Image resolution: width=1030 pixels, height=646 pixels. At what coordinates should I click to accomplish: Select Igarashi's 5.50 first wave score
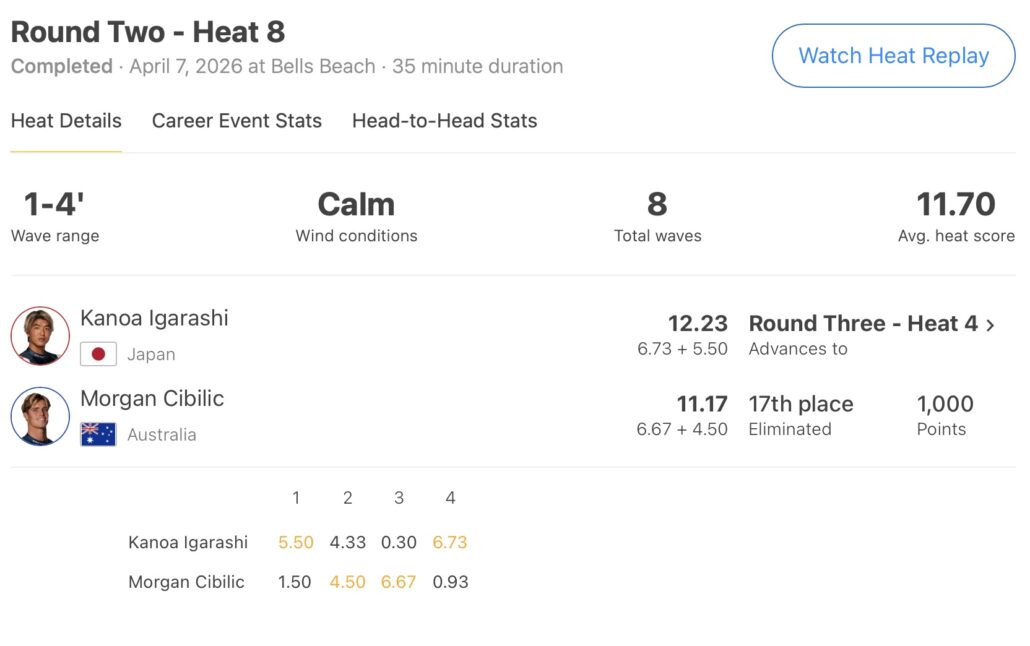click(x=296, y=542)
